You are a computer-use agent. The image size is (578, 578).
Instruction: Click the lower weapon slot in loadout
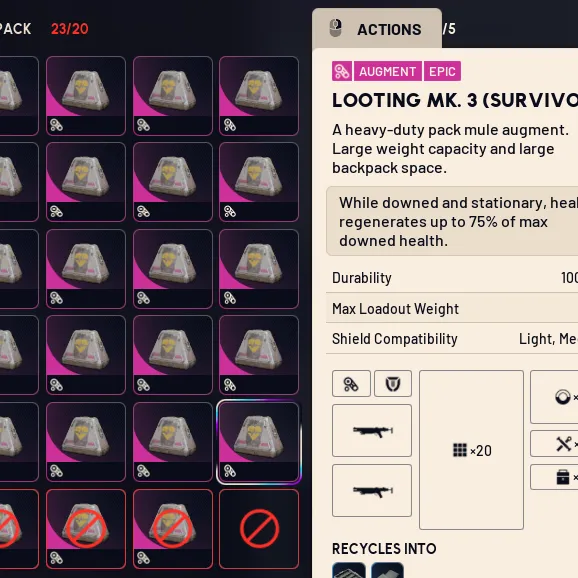tap(372, 490)
